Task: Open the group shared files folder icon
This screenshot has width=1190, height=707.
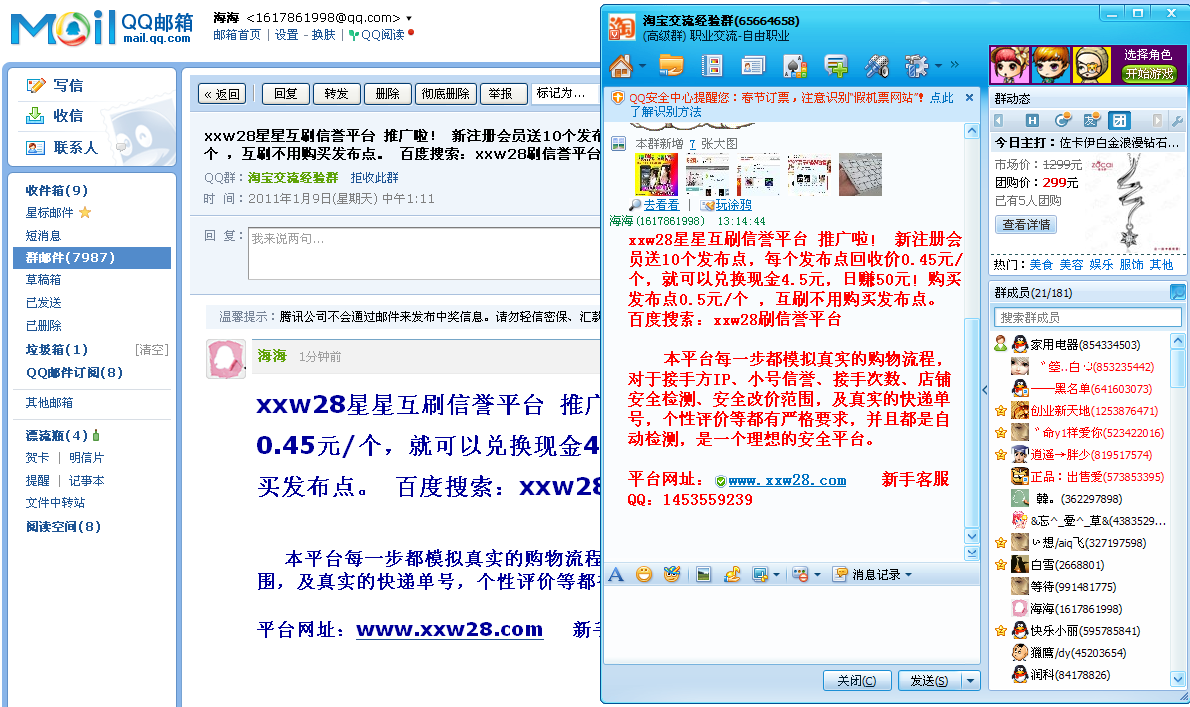Action: (x=671, y=66)
